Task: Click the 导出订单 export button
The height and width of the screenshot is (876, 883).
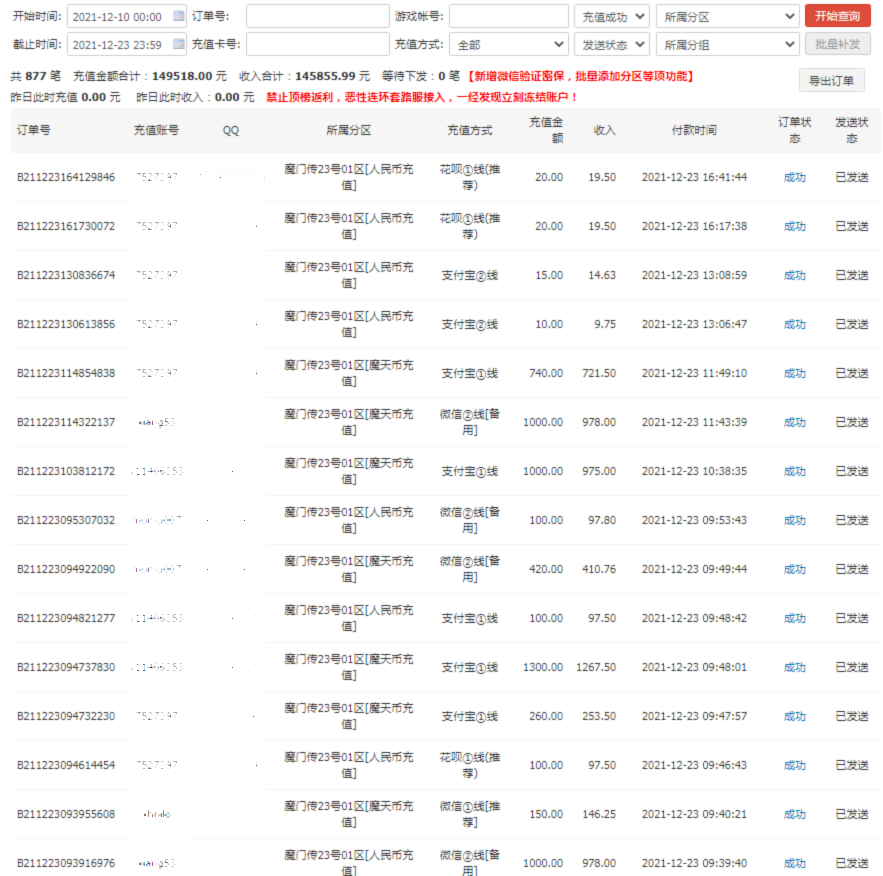Action: tap(831, 81)
